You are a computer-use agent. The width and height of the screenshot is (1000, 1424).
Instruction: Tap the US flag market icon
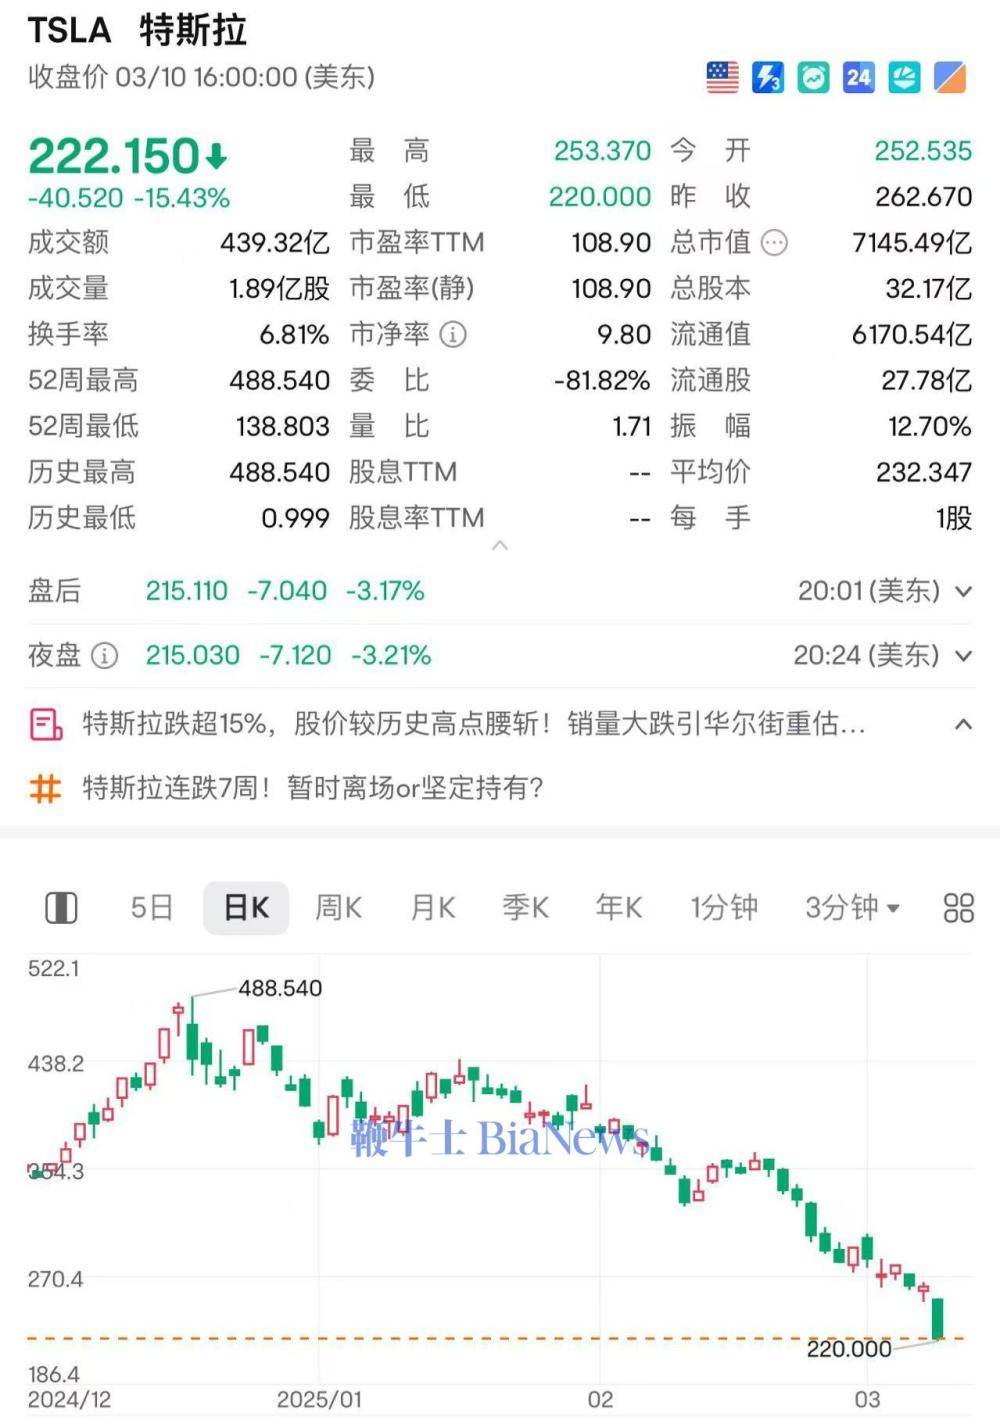[x=722, y=78]
